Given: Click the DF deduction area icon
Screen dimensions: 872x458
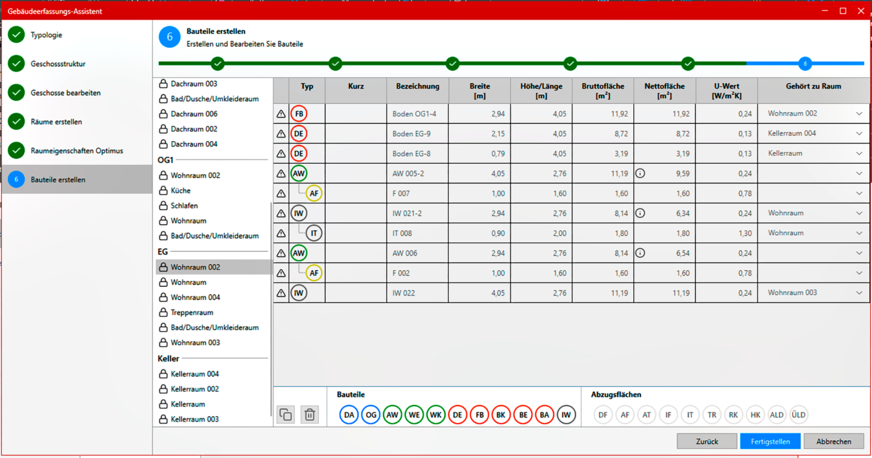Looking at the screenshot, I should coord(603,415).
